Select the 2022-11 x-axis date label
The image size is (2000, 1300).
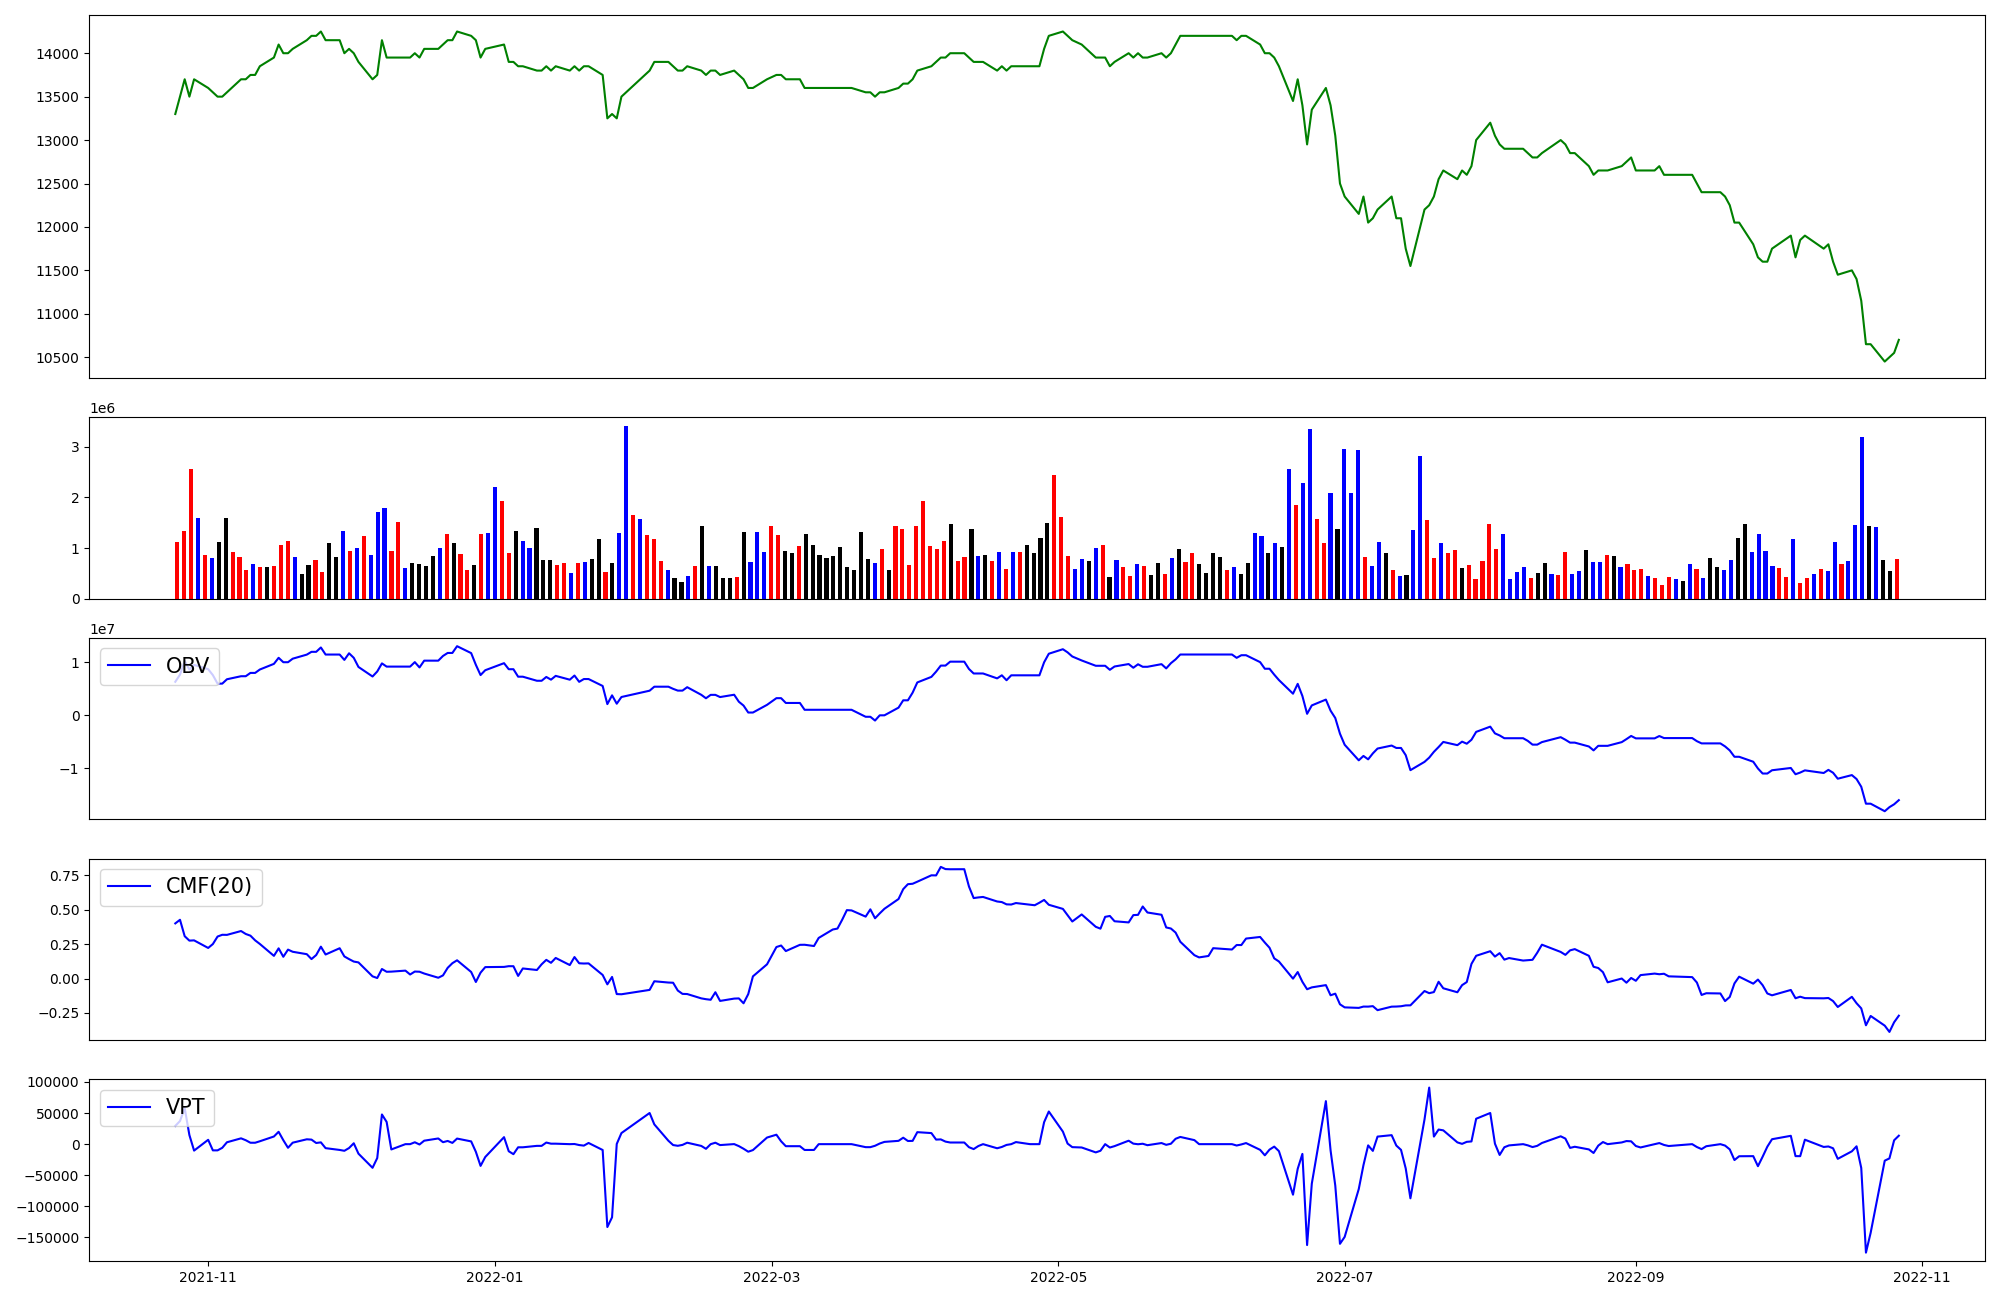tap(1921, 1277)
